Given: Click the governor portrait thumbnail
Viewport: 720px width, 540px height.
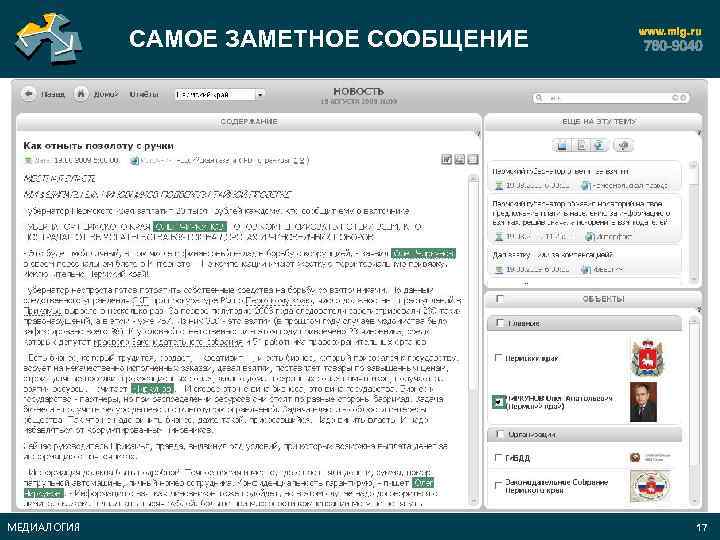Looking at the screenshot, I should (643, 402).
